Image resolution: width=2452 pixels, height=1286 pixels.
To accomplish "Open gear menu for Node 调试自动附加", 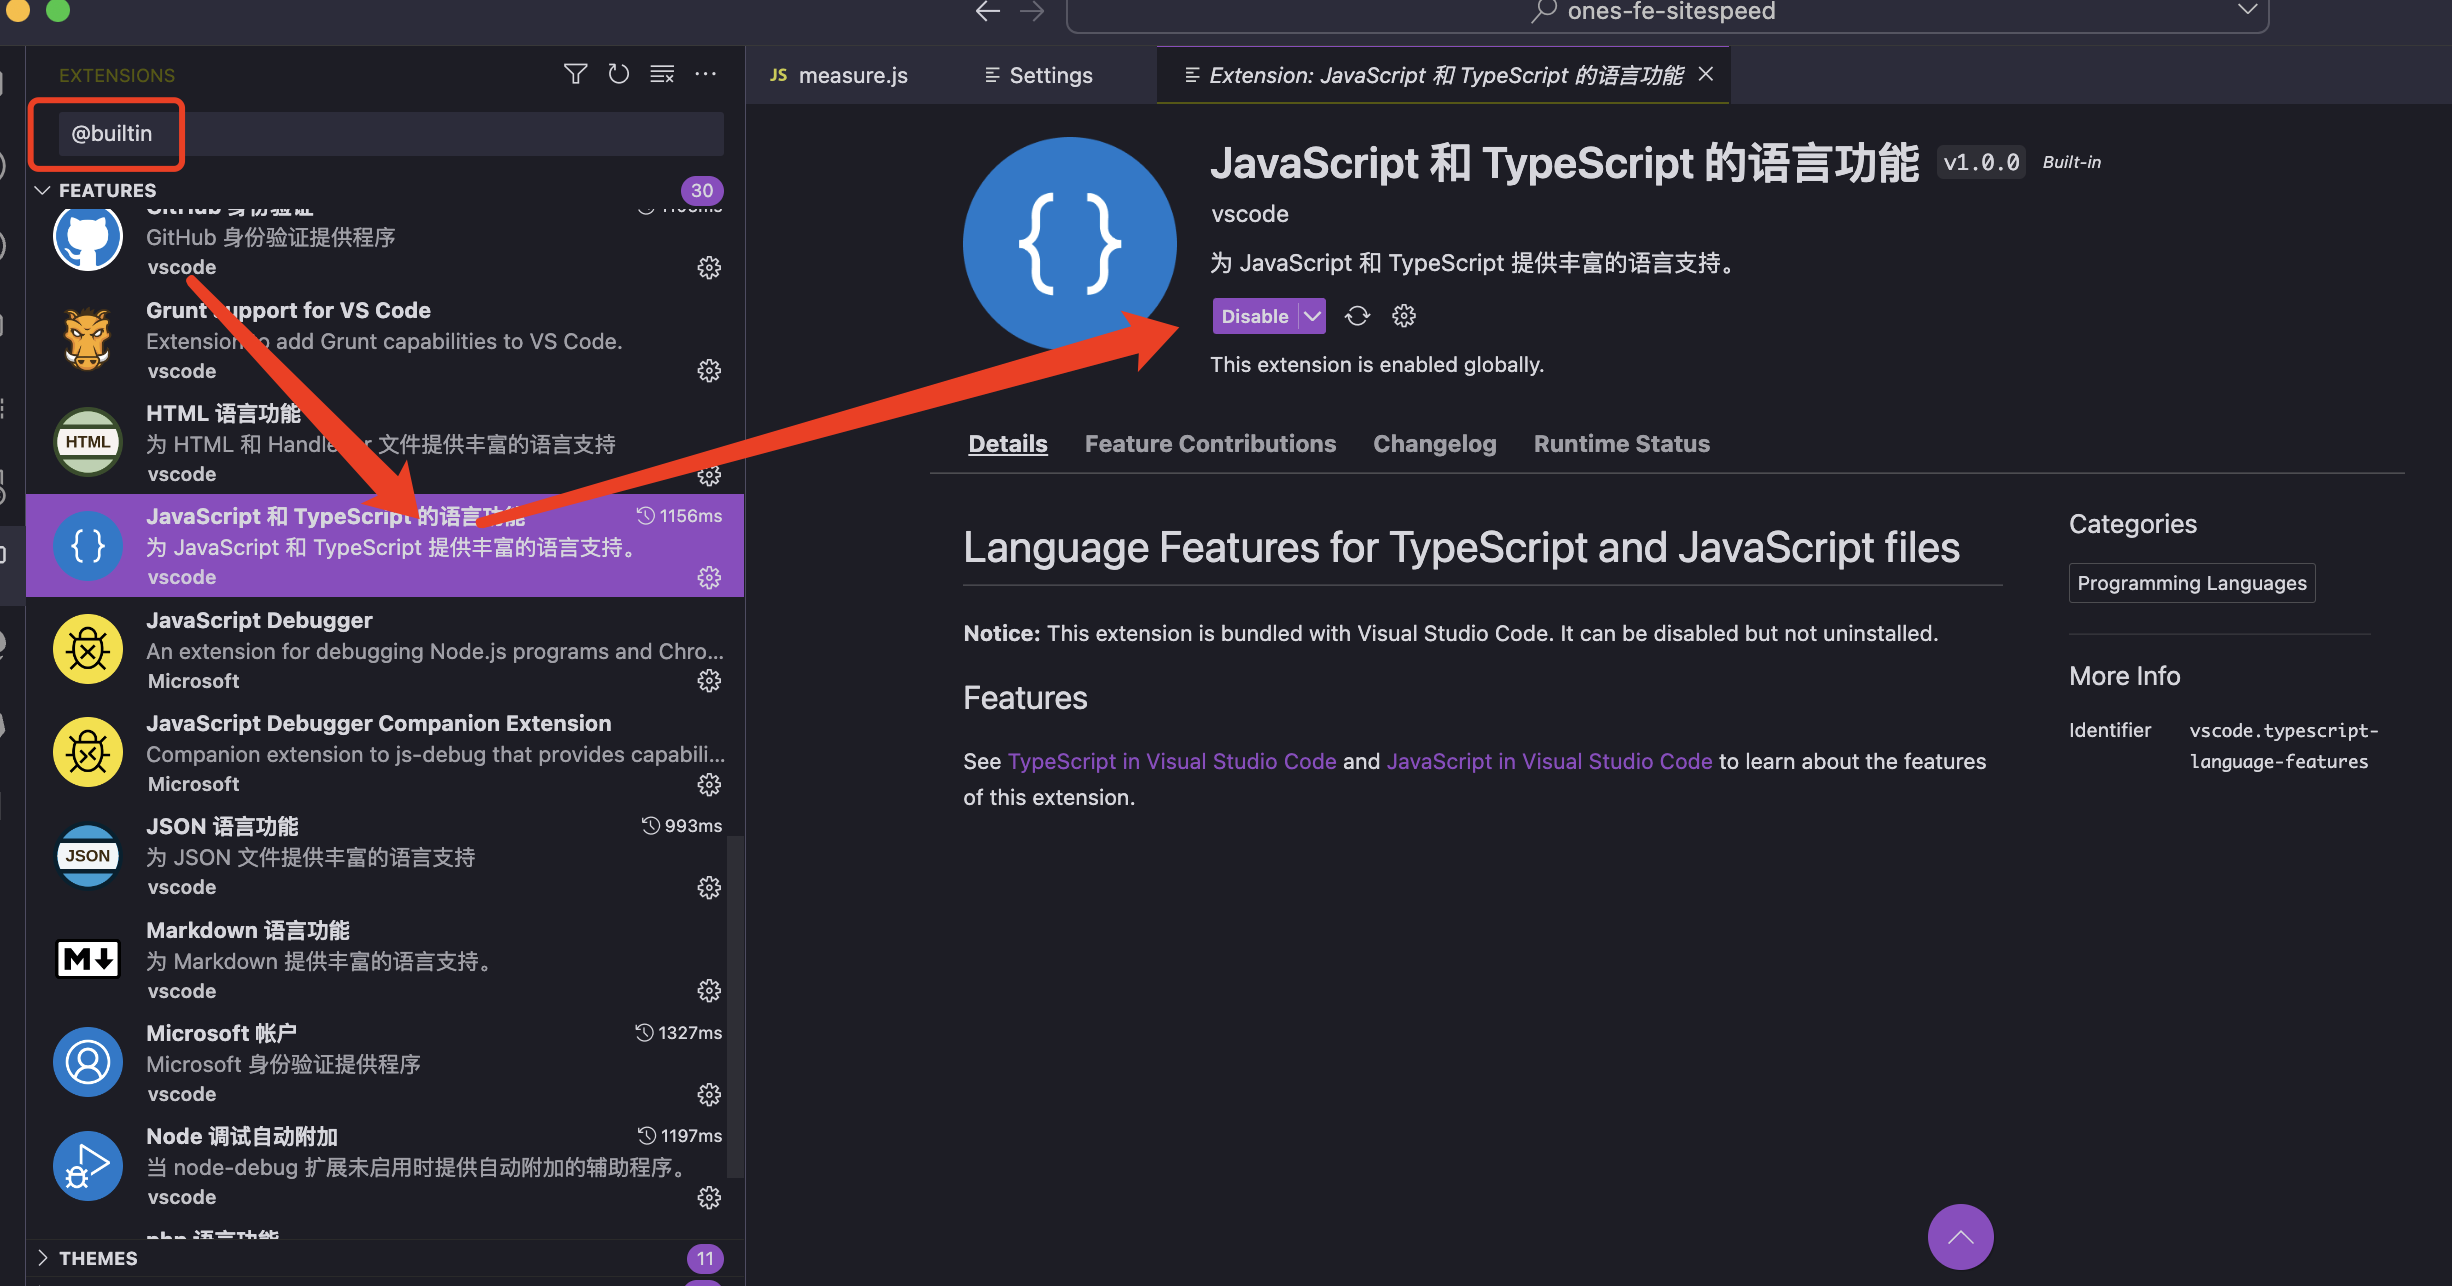I will (x=709, y=1198).
